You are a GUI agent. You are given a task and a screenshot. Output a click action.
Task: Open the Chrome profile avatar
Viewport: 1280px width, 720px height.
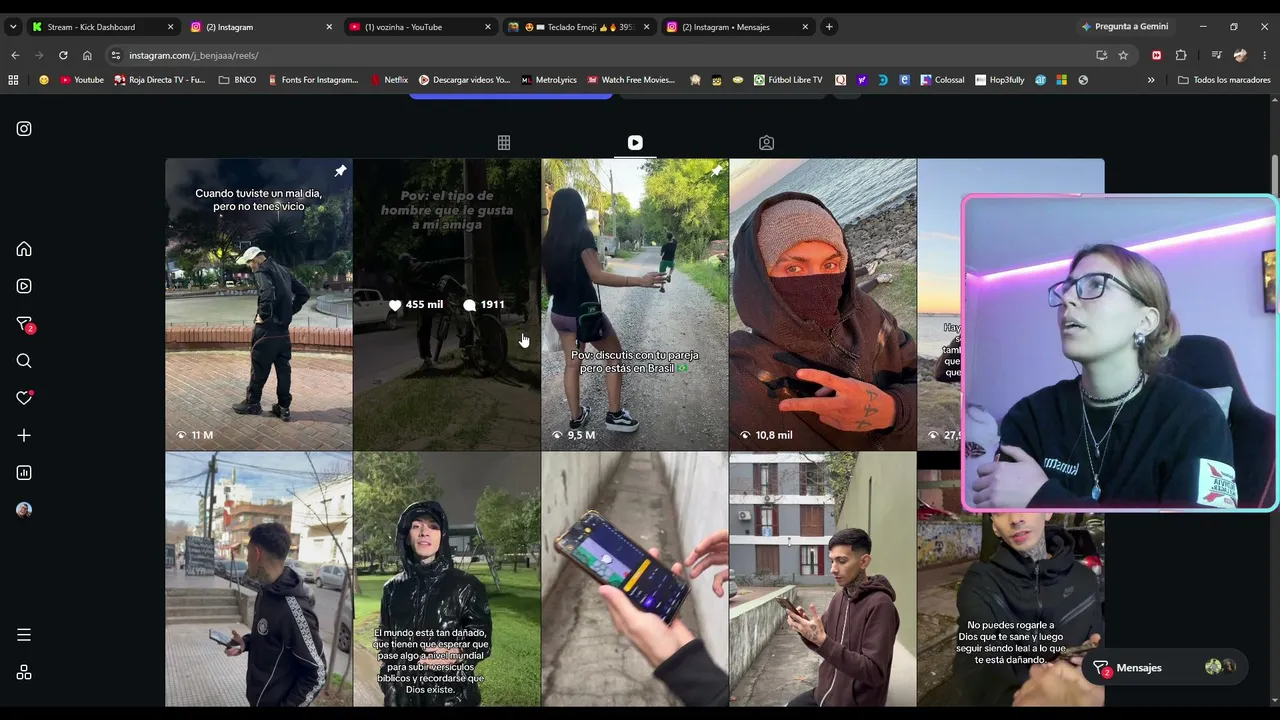1241,55
